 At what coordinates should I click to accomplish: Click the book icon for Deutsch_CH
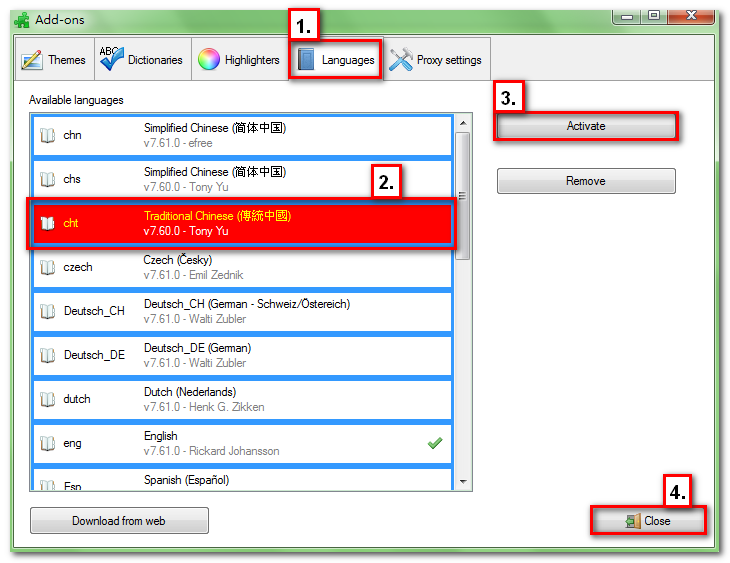click(47, 312)
